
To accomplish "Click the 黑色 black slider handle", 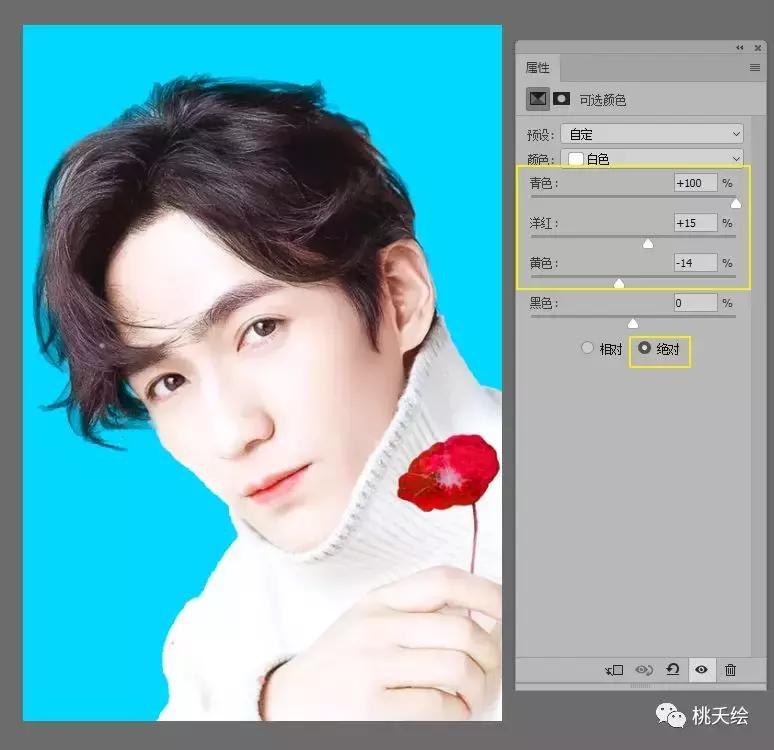I will (633, 323).
